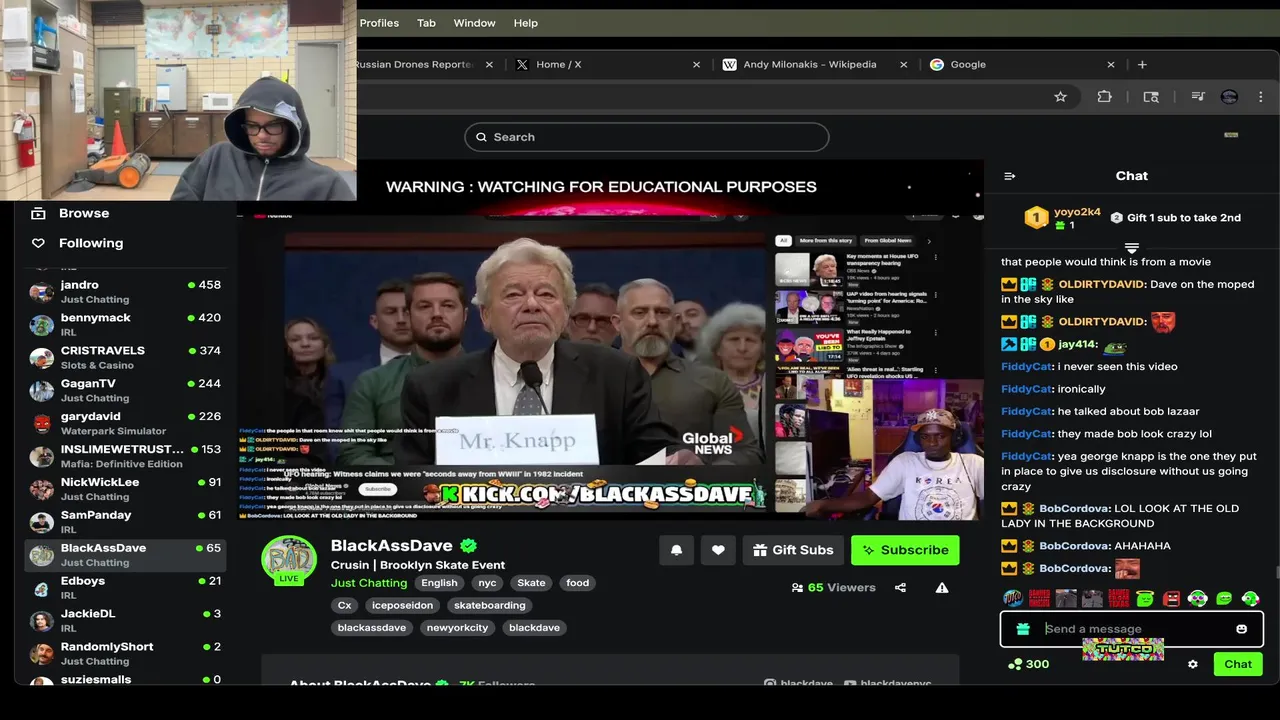Viewport: 1280px width, 720px height.
Task: Open chat settings gear icon
Action: 1192,664
